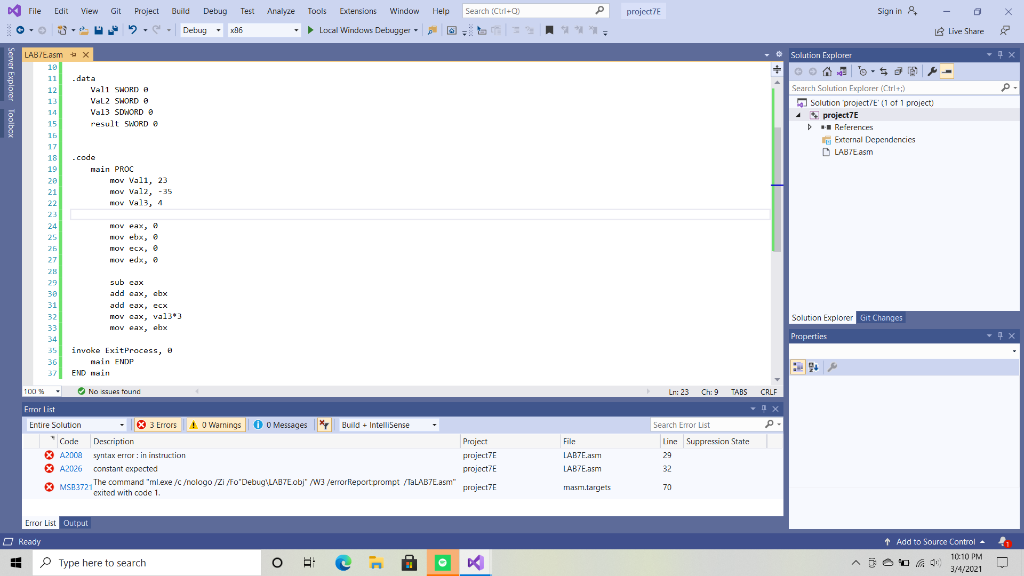Image resolution: width=1024 pixels, height=576 pixels.
Task: Open the Extensions menu
Action: click(x=358, y=11)
